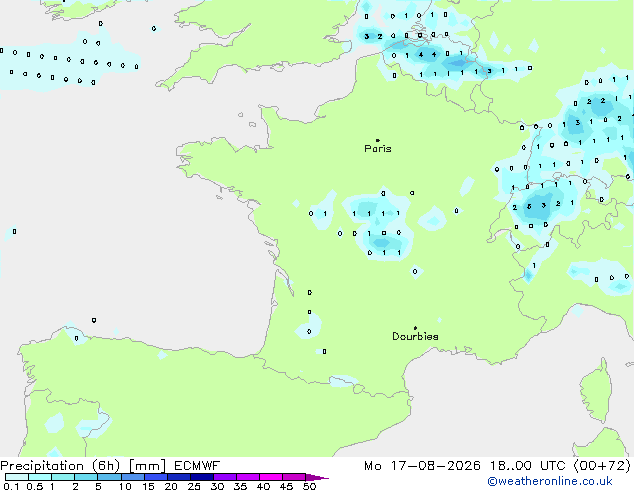Click the purple arrow beyond 50 mm
Screen dimensions: 634x490
point(317,477)
